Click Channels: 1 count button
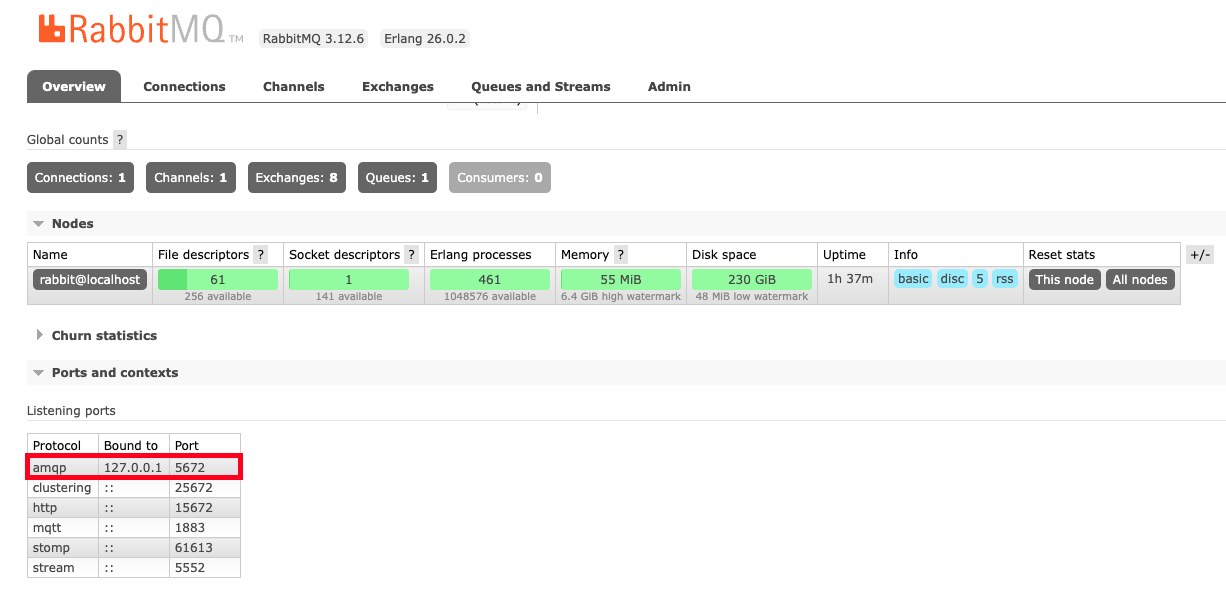 (191, 178)
